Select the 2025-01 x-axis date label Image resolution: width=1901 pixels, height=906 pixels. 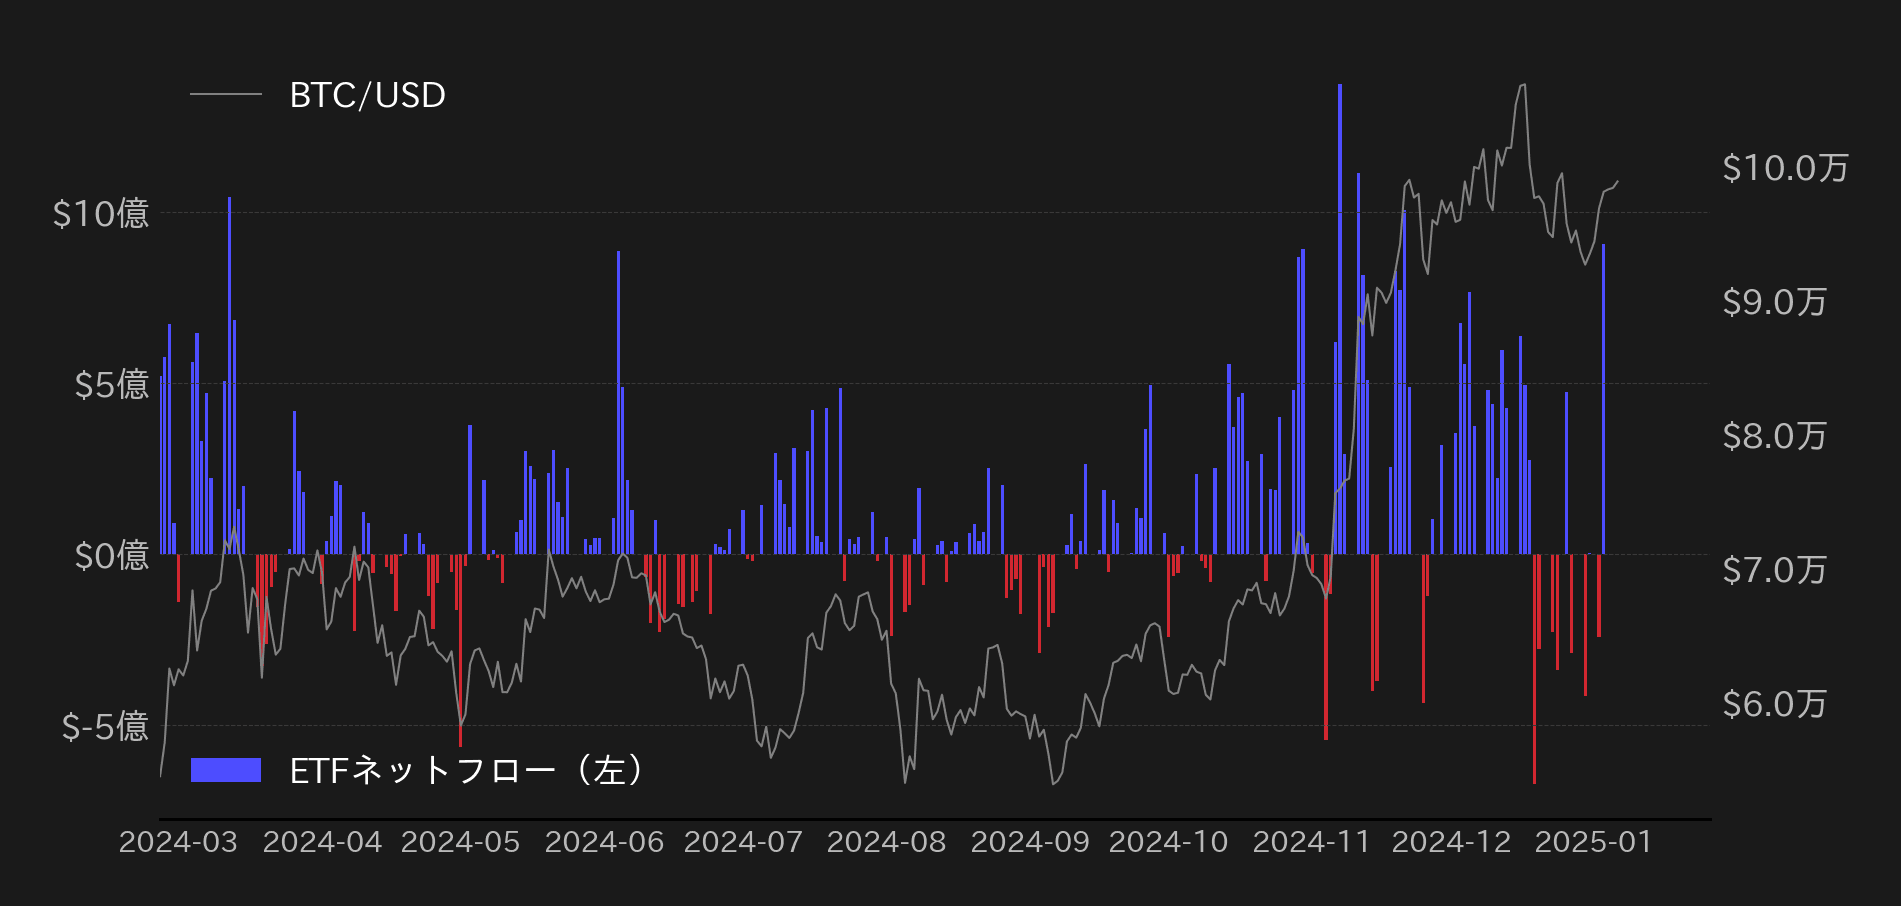pos(1593,842)
